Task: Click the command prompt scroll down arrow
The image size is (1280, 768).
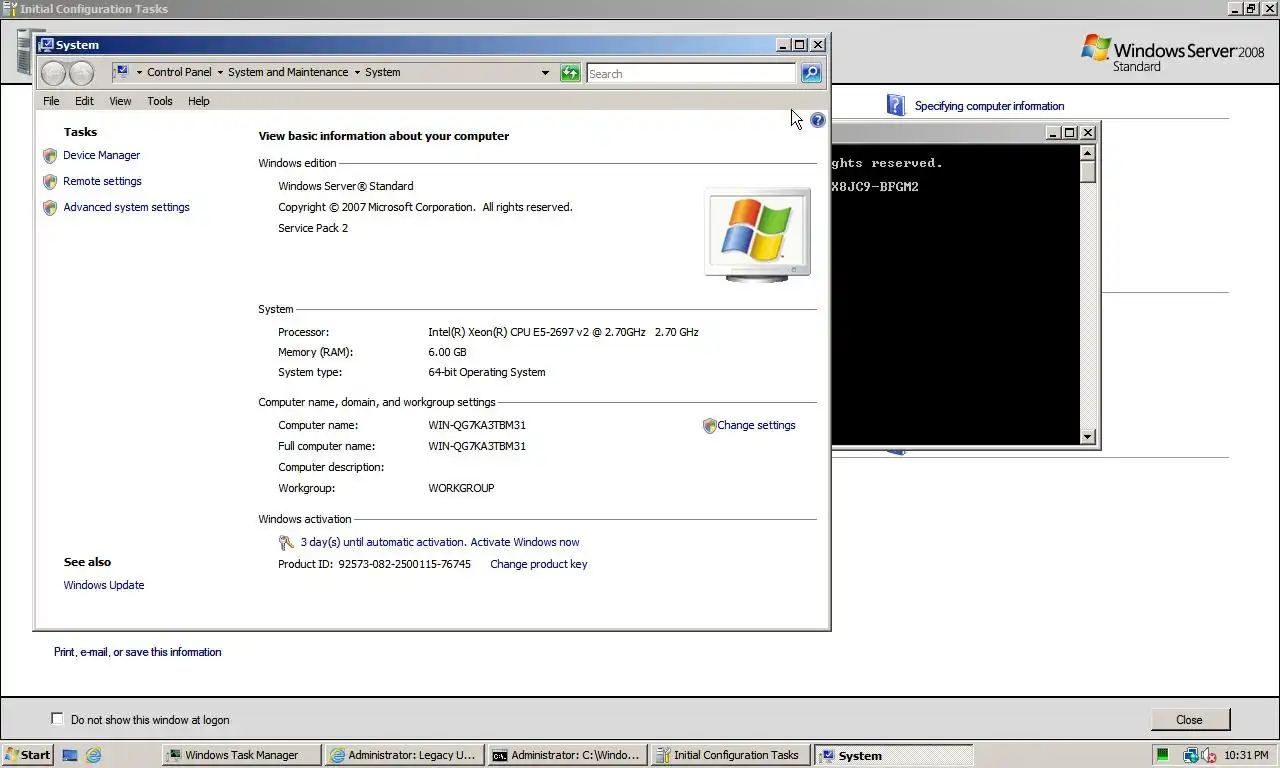Action: 1088,437
